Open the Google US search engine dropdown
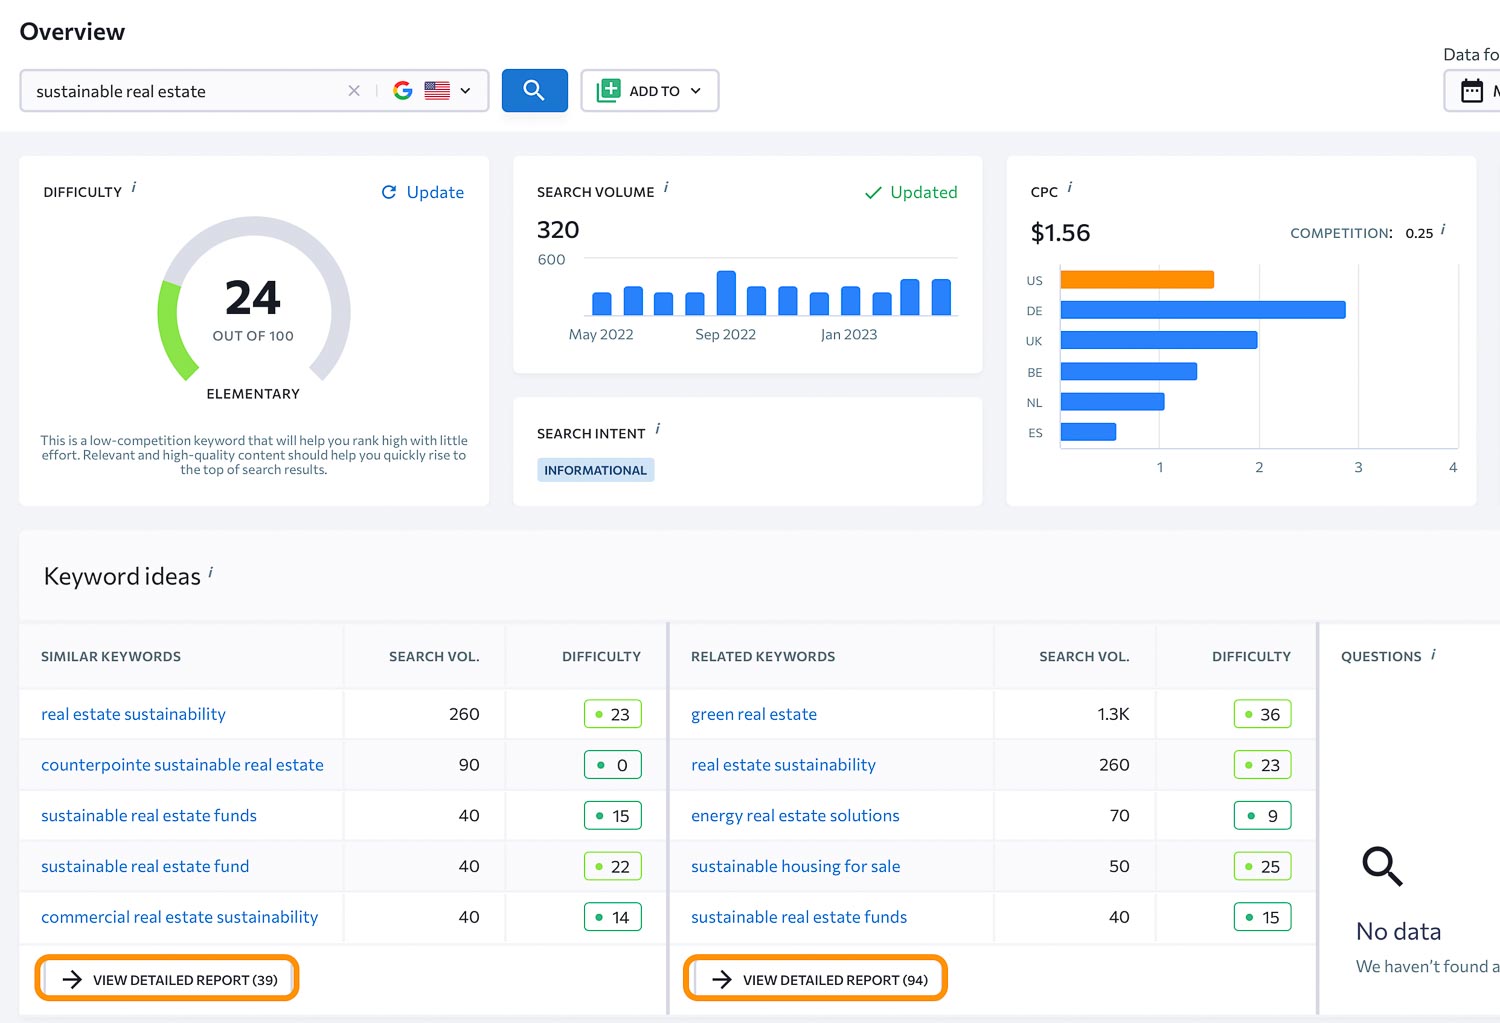 [x=432, y=91]
